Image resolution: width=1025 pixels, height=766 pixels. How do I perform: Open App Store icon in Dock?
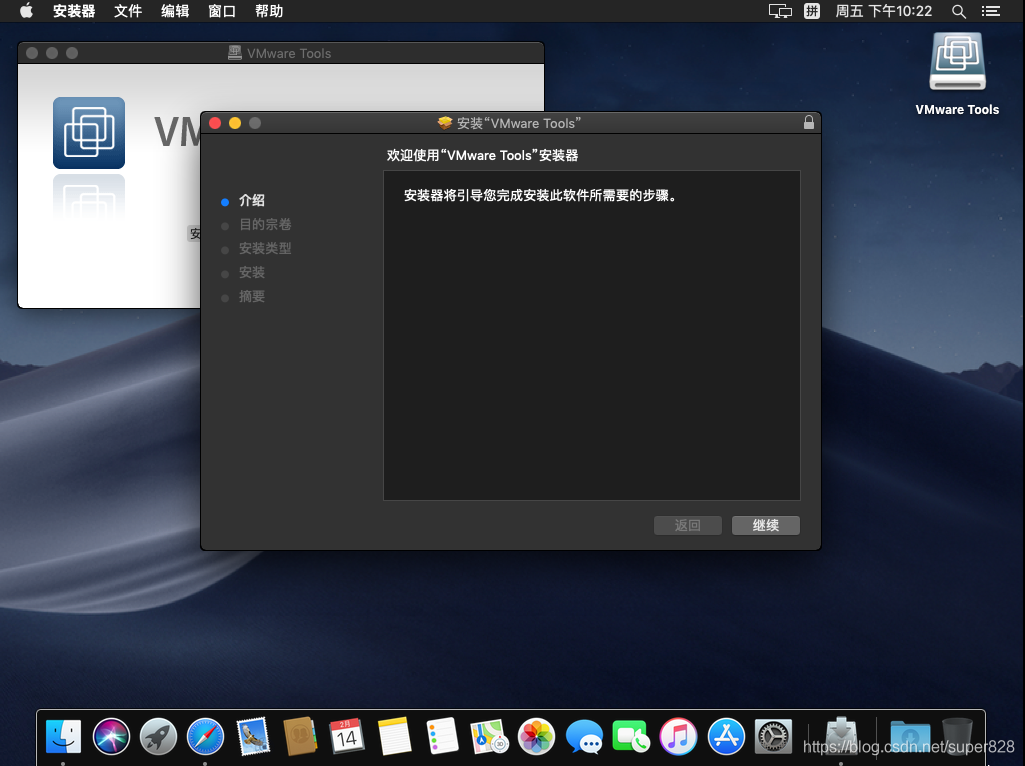[726, 737]
